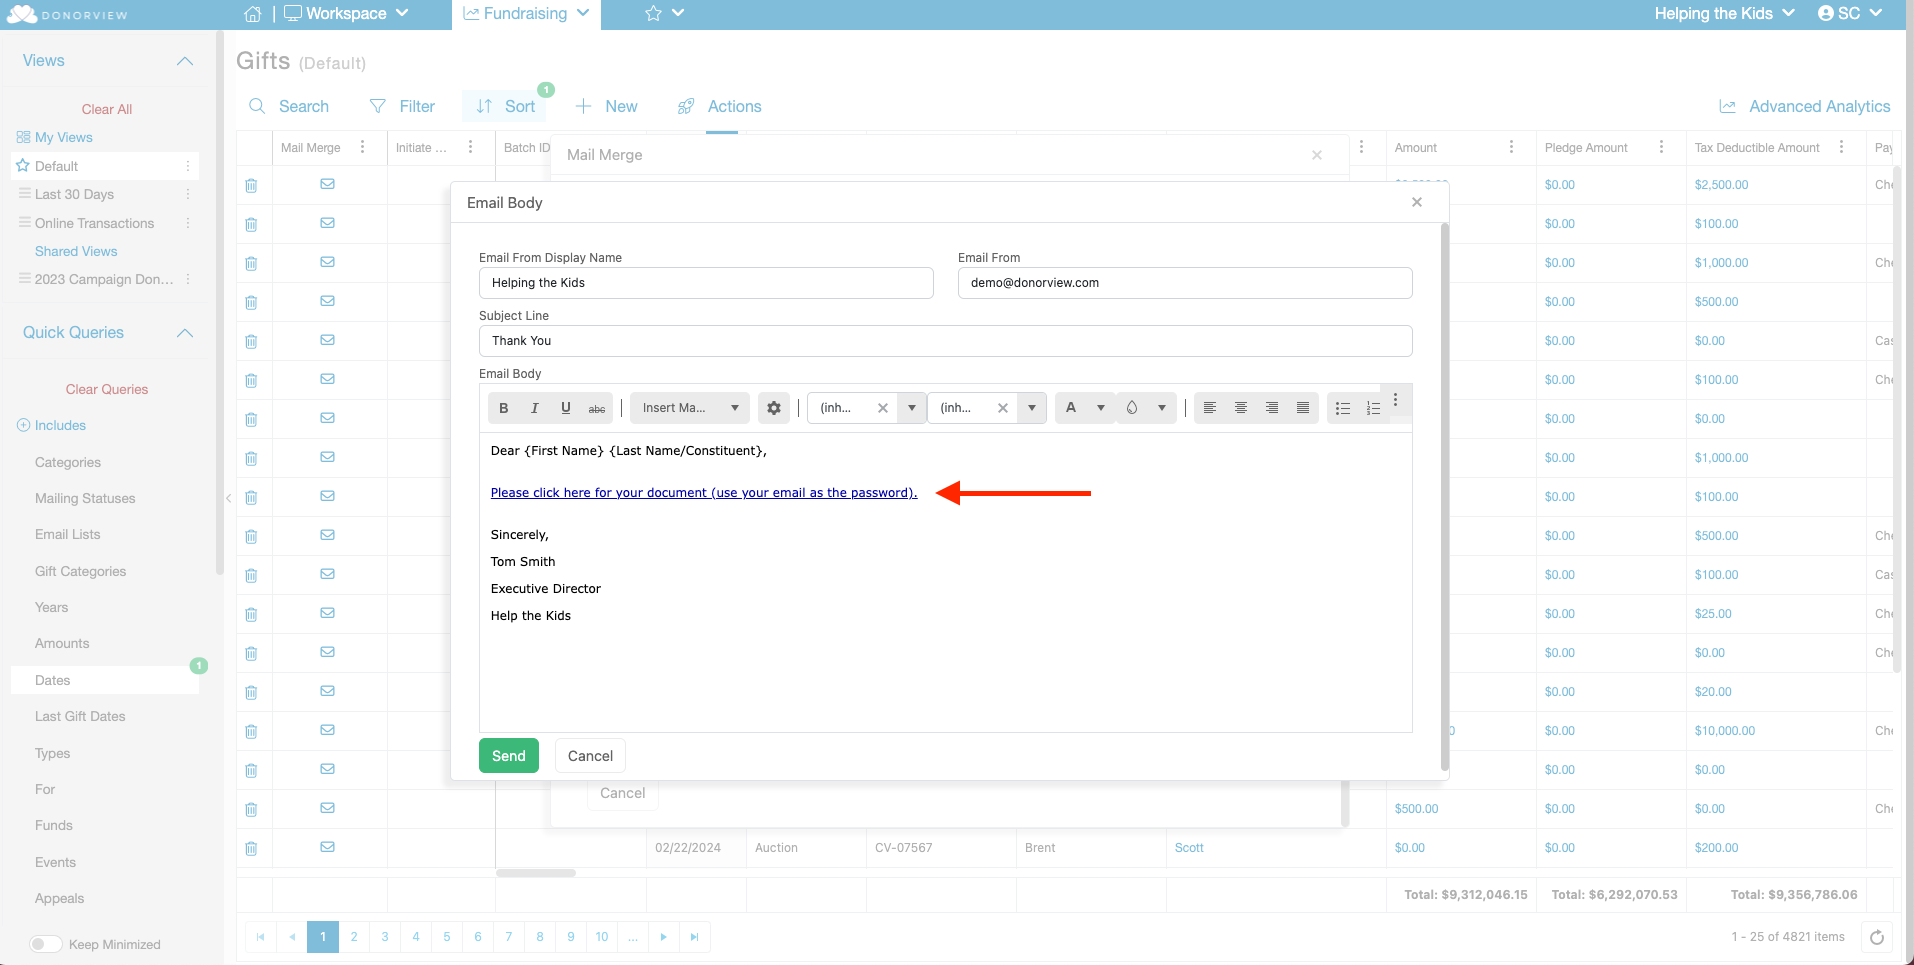Expand the second (inh... size dropdown arrow
This screenshot has width=1914, height=965.
click(x=1032, y=408)
